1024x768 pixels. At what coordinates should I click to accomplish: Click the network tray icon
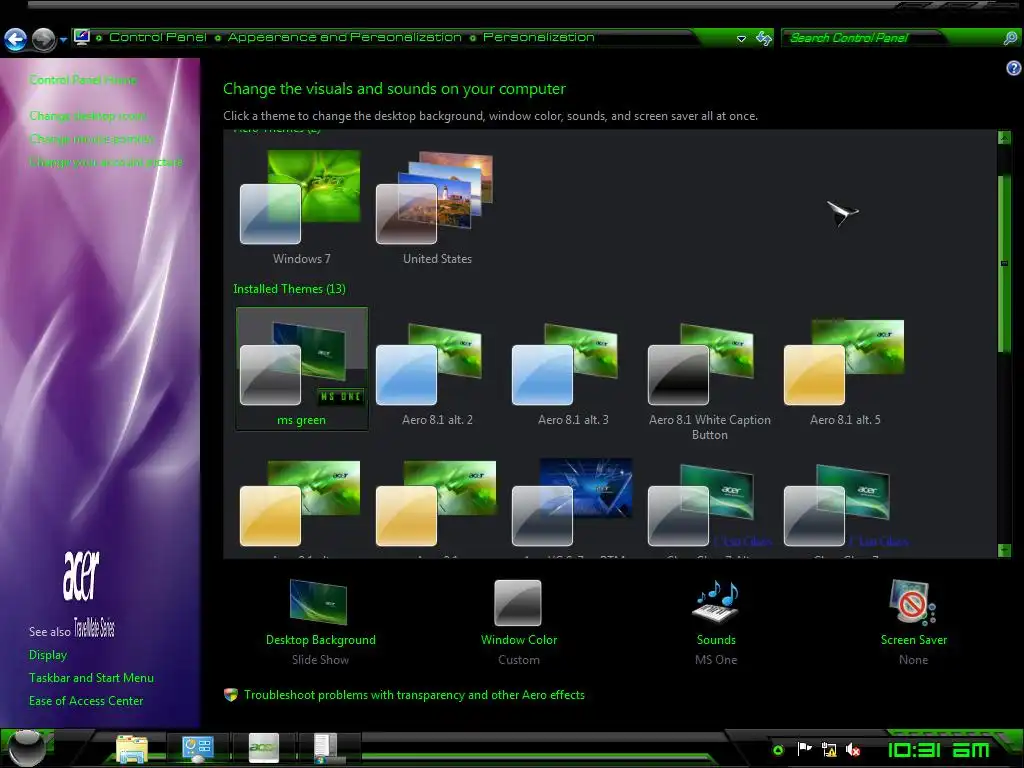pos(829,750)
